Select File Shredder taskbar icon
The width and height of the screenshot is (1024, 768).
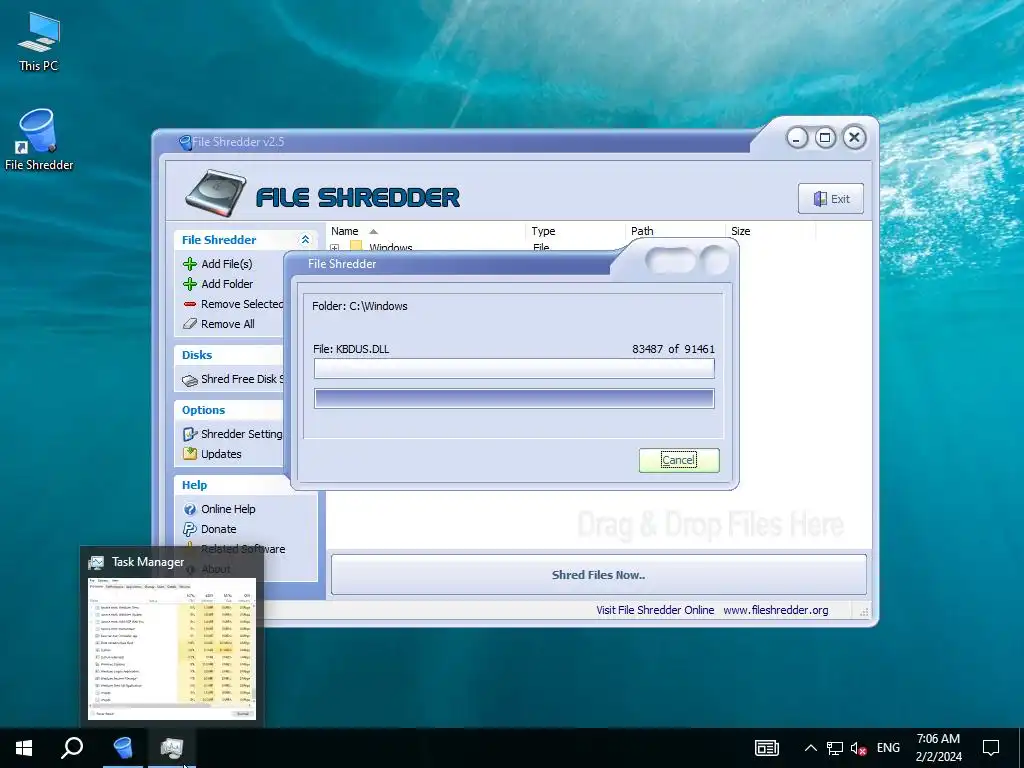click(123, 748)
